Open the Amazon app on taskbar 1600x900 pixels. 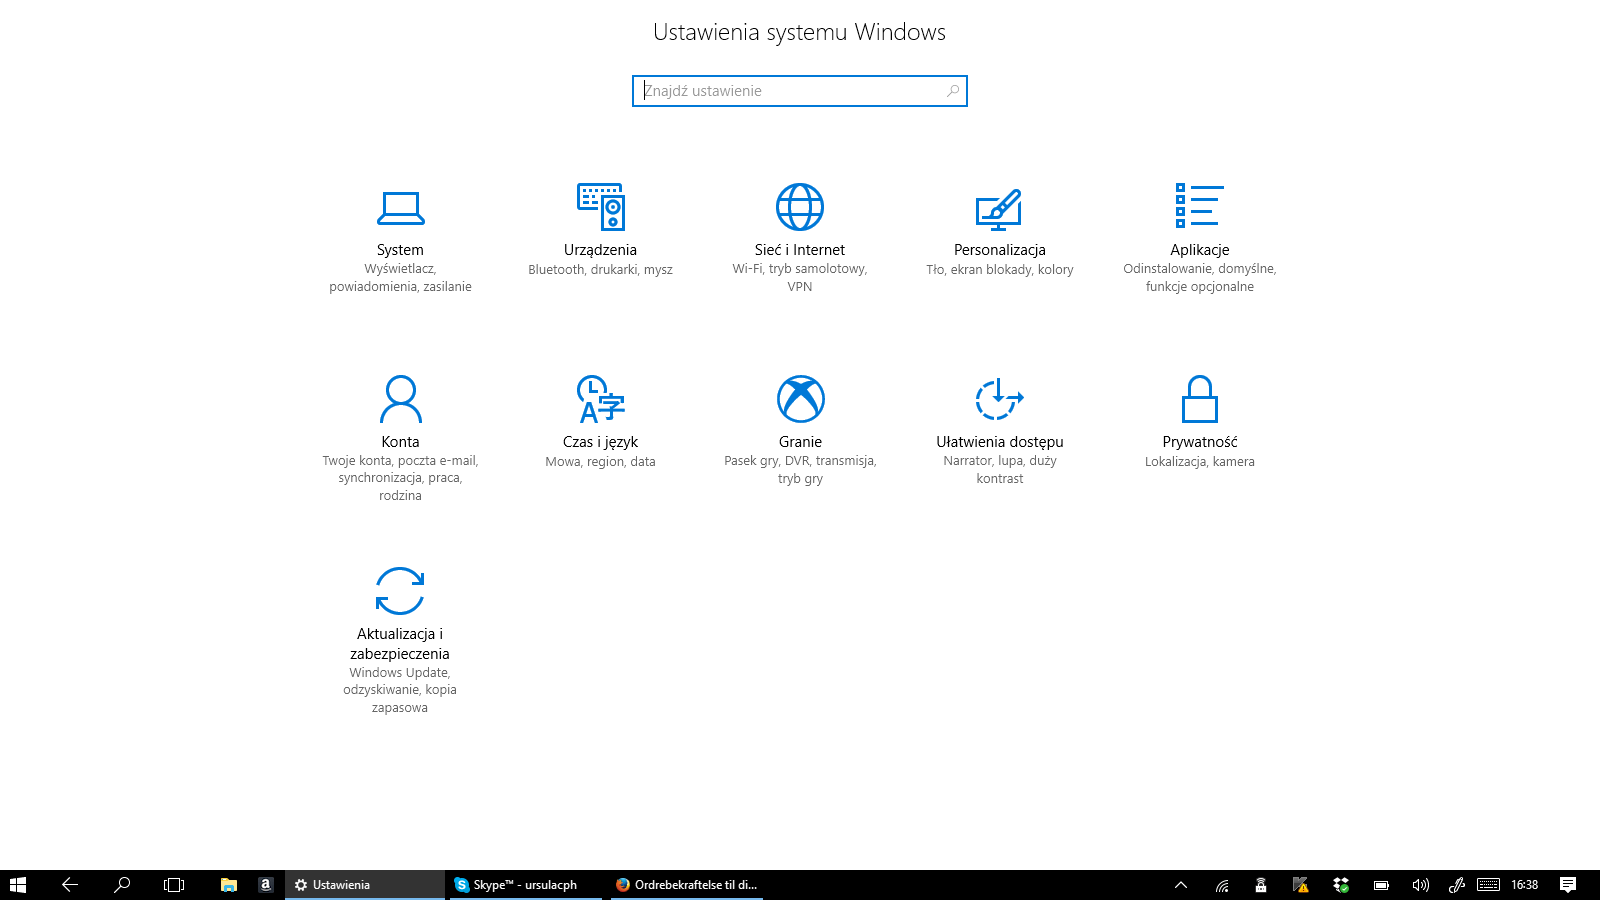coord(265,885)
